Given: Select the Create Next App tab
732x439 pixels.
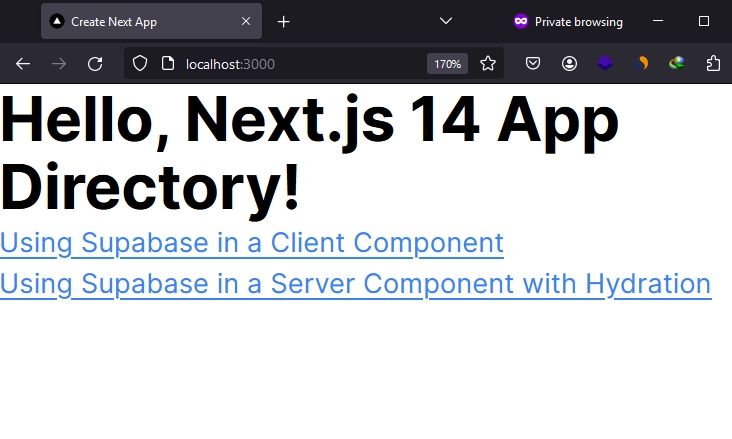Looking at the screenshot, I should click(x=151, y=21).
